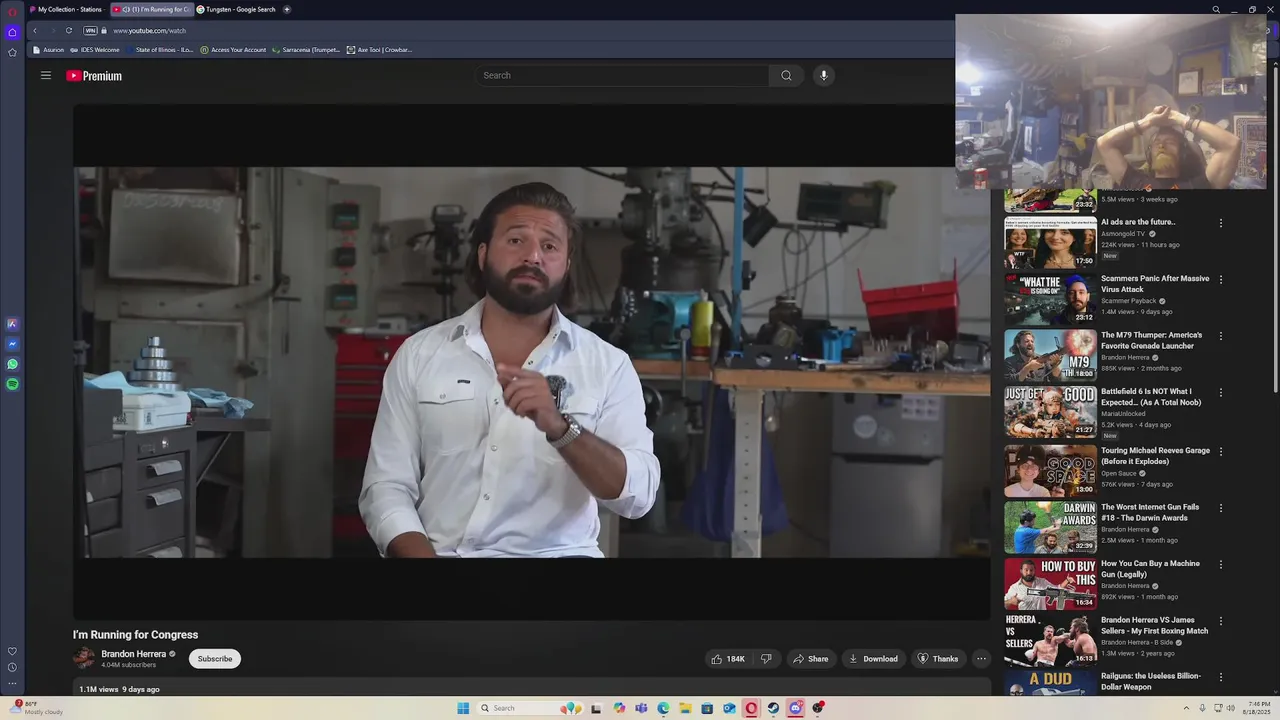Open Messenger in Opera sidebar
This screenshot has width=1280, height=720.
[12, 344]
